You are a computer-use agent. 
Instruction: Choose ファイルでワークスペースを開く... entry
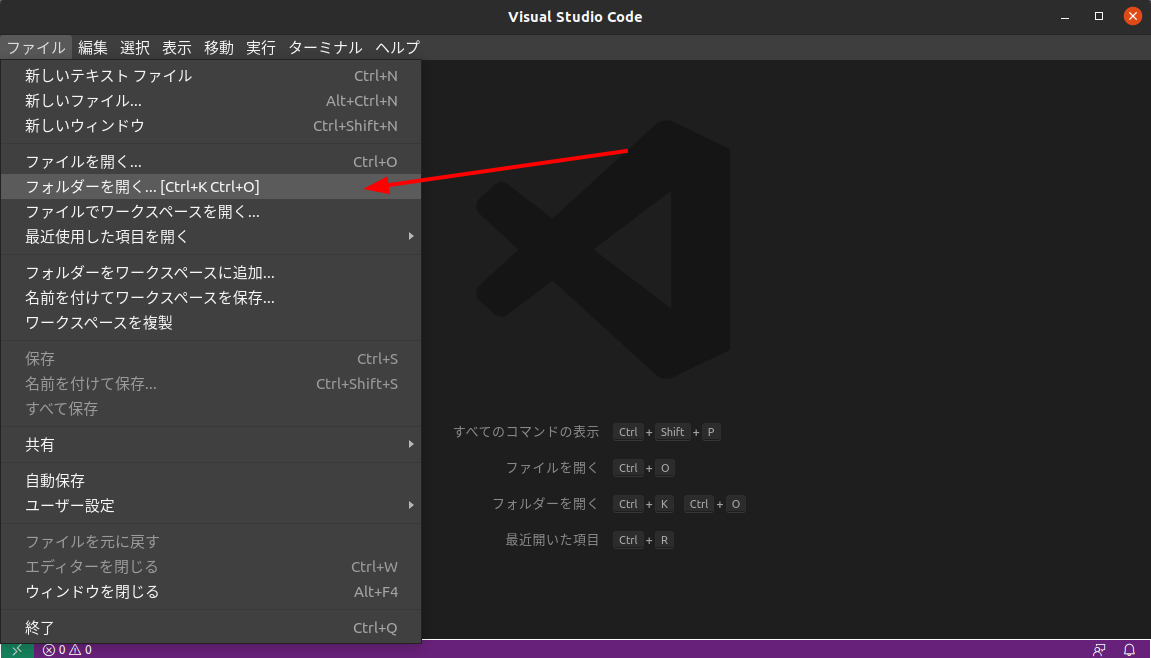(x=211, y=212)
